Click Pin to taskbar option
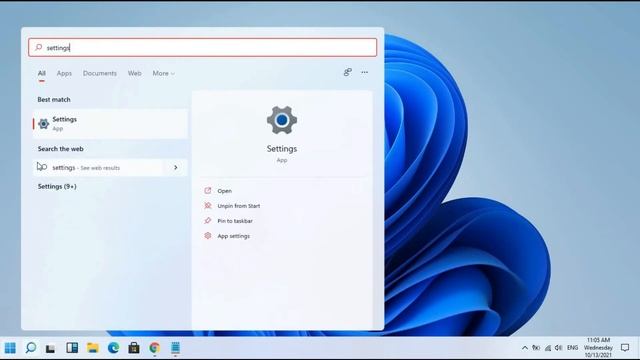The height and width of the screenshot is (360, 640). pyautogui.click(x=235, y=221)
